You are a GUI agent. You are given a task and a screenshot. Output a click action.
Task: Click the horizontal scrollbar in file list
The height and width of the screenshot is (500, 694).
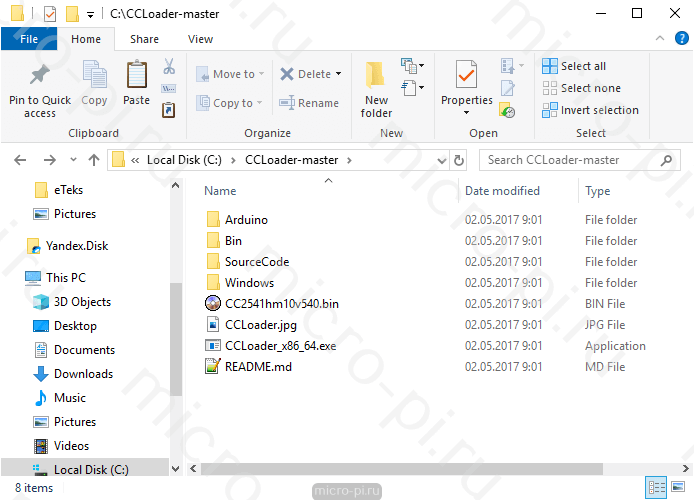tap(400, 468)
